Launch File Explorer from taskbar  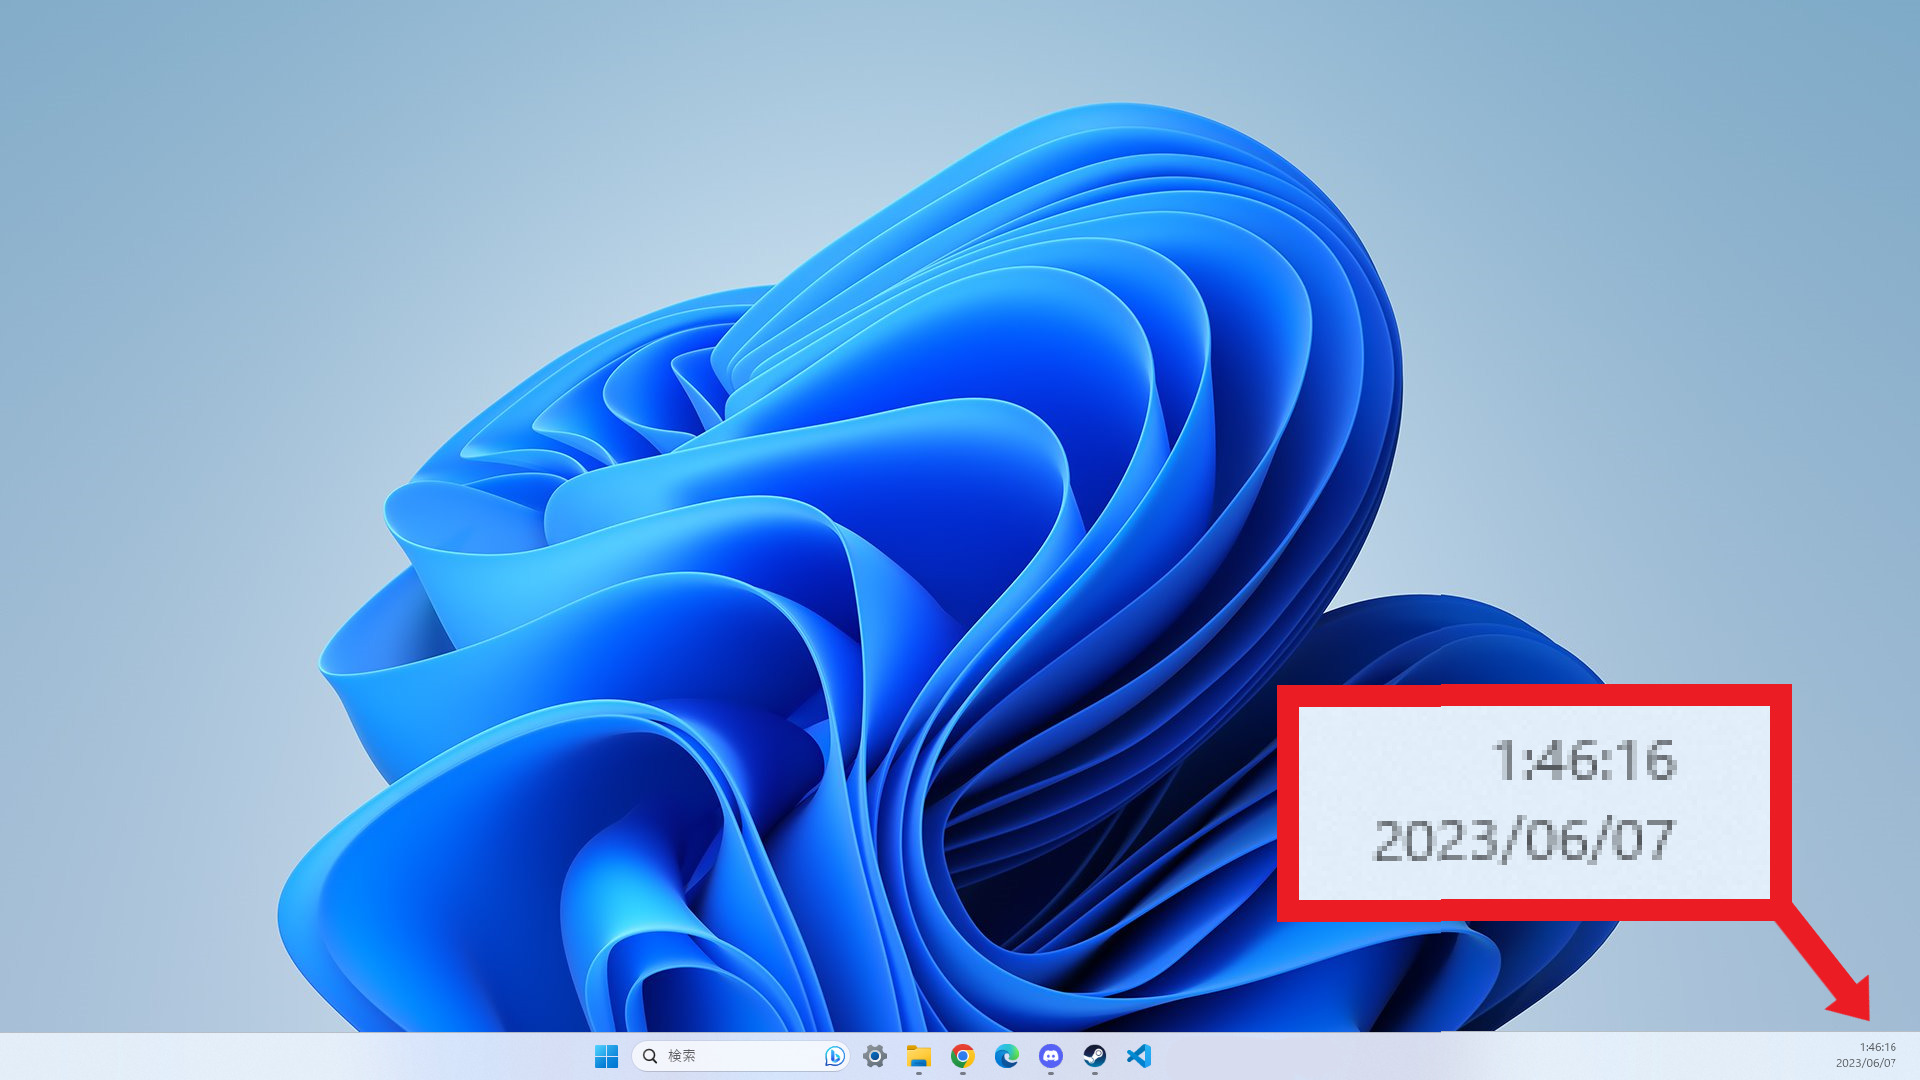click(918, 1056)
